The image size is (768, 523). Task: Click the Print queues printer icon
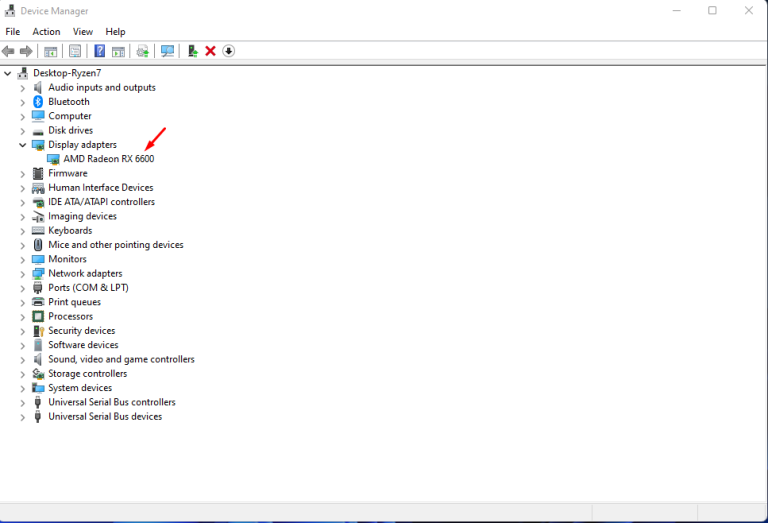pos(38,302)
